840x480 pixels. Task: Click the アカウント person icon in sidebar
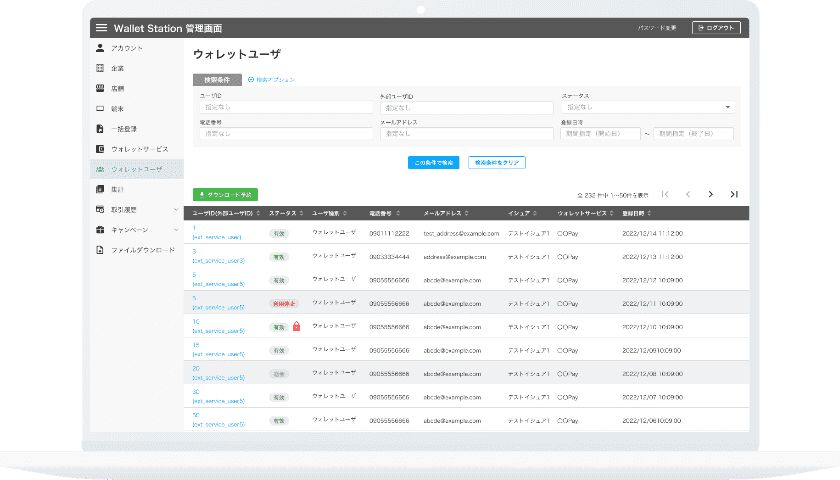pos(100,48)
